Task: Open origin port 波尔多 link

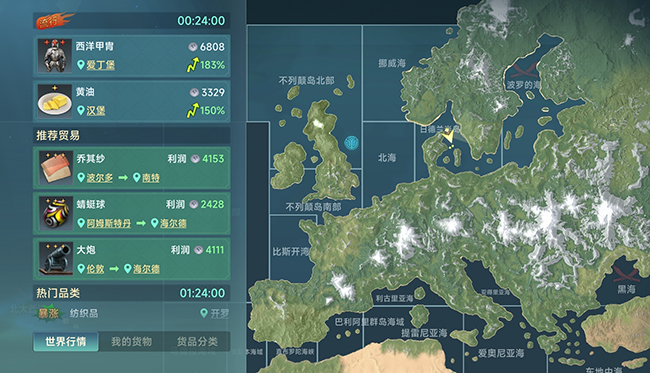Action: (99, 178)
